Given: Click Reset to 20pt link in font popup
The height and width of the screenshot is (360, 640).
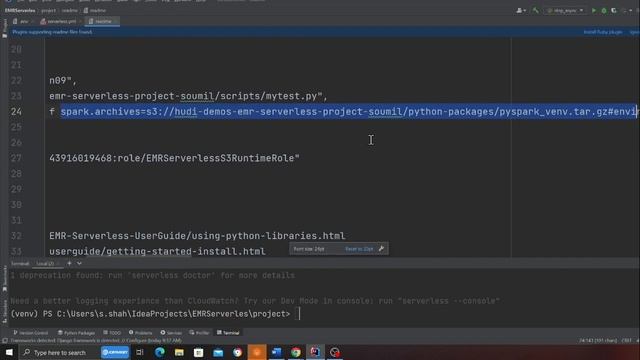Looking at the screenshot, I should pyautogui.click(x=359, y=249).
